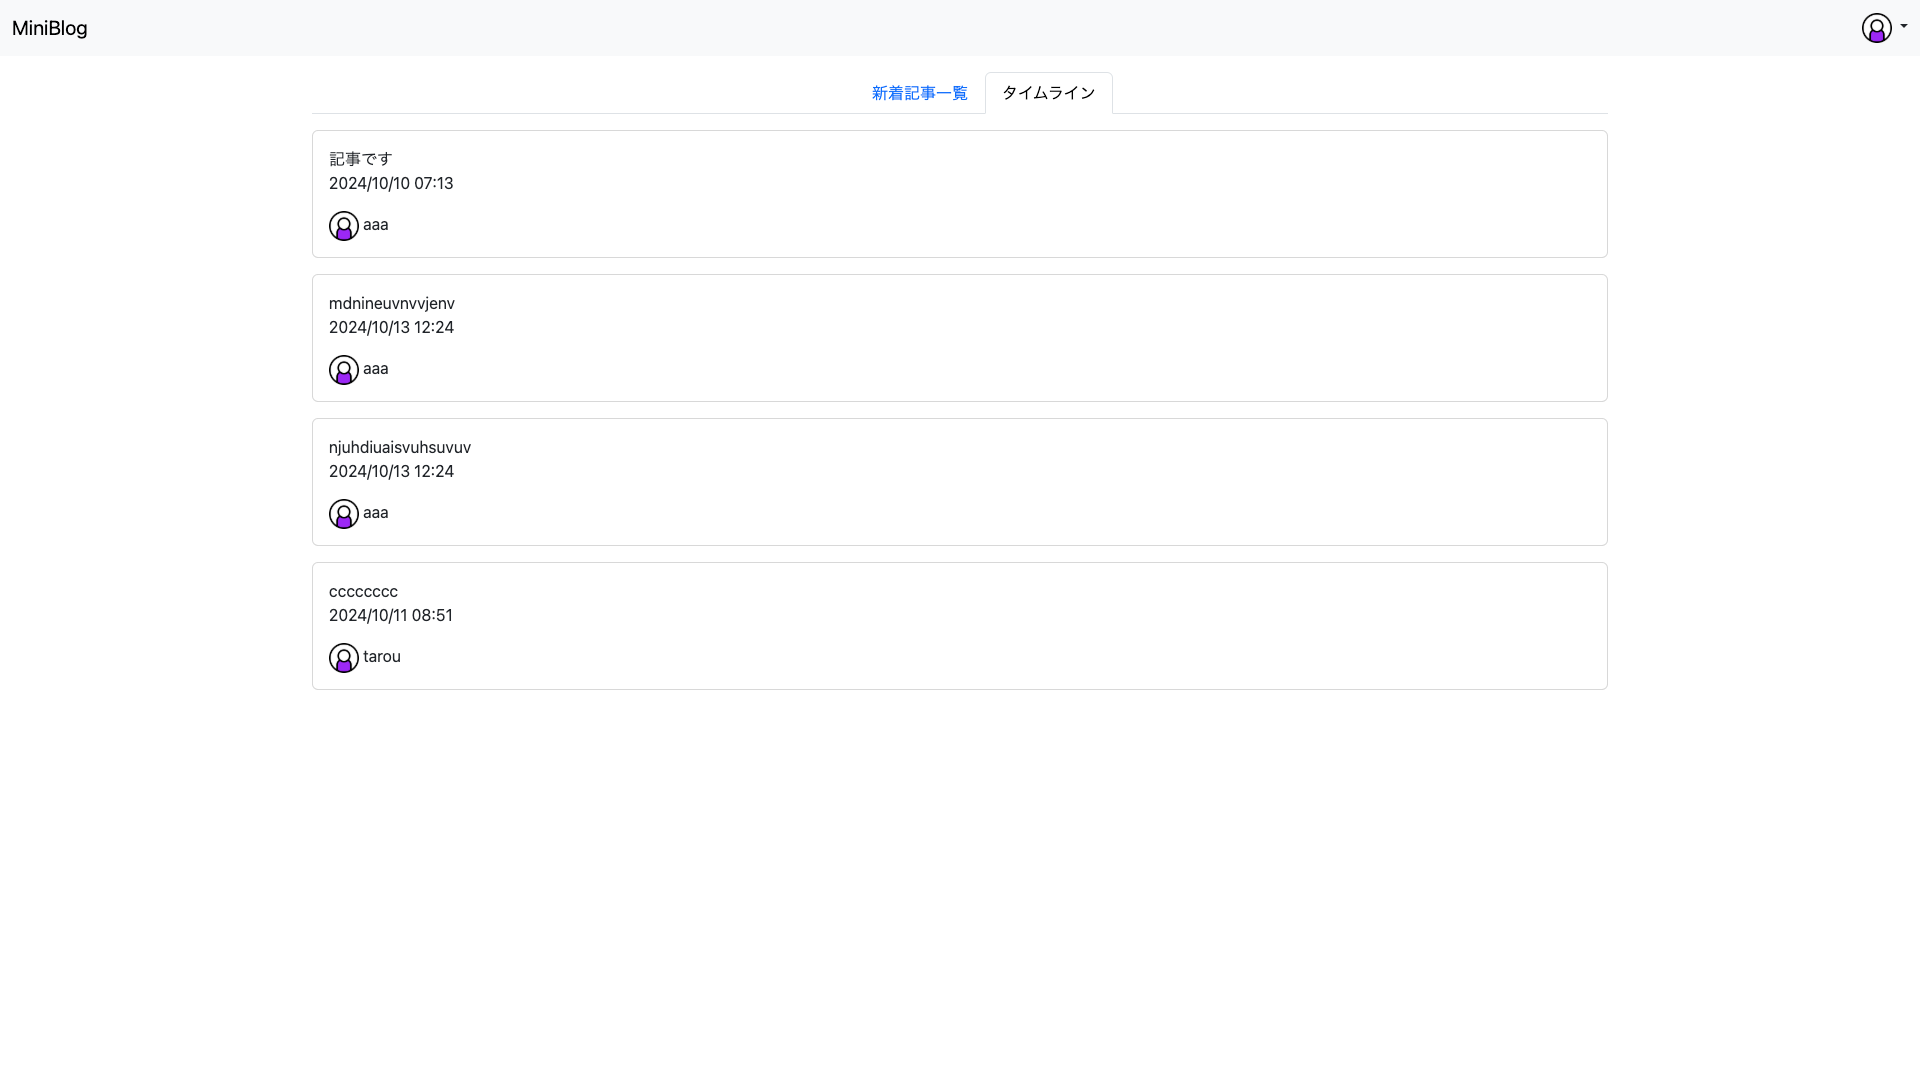The image size is (1920, 1080).
Task: Open the 記事です post title
Action: (361, 159)
